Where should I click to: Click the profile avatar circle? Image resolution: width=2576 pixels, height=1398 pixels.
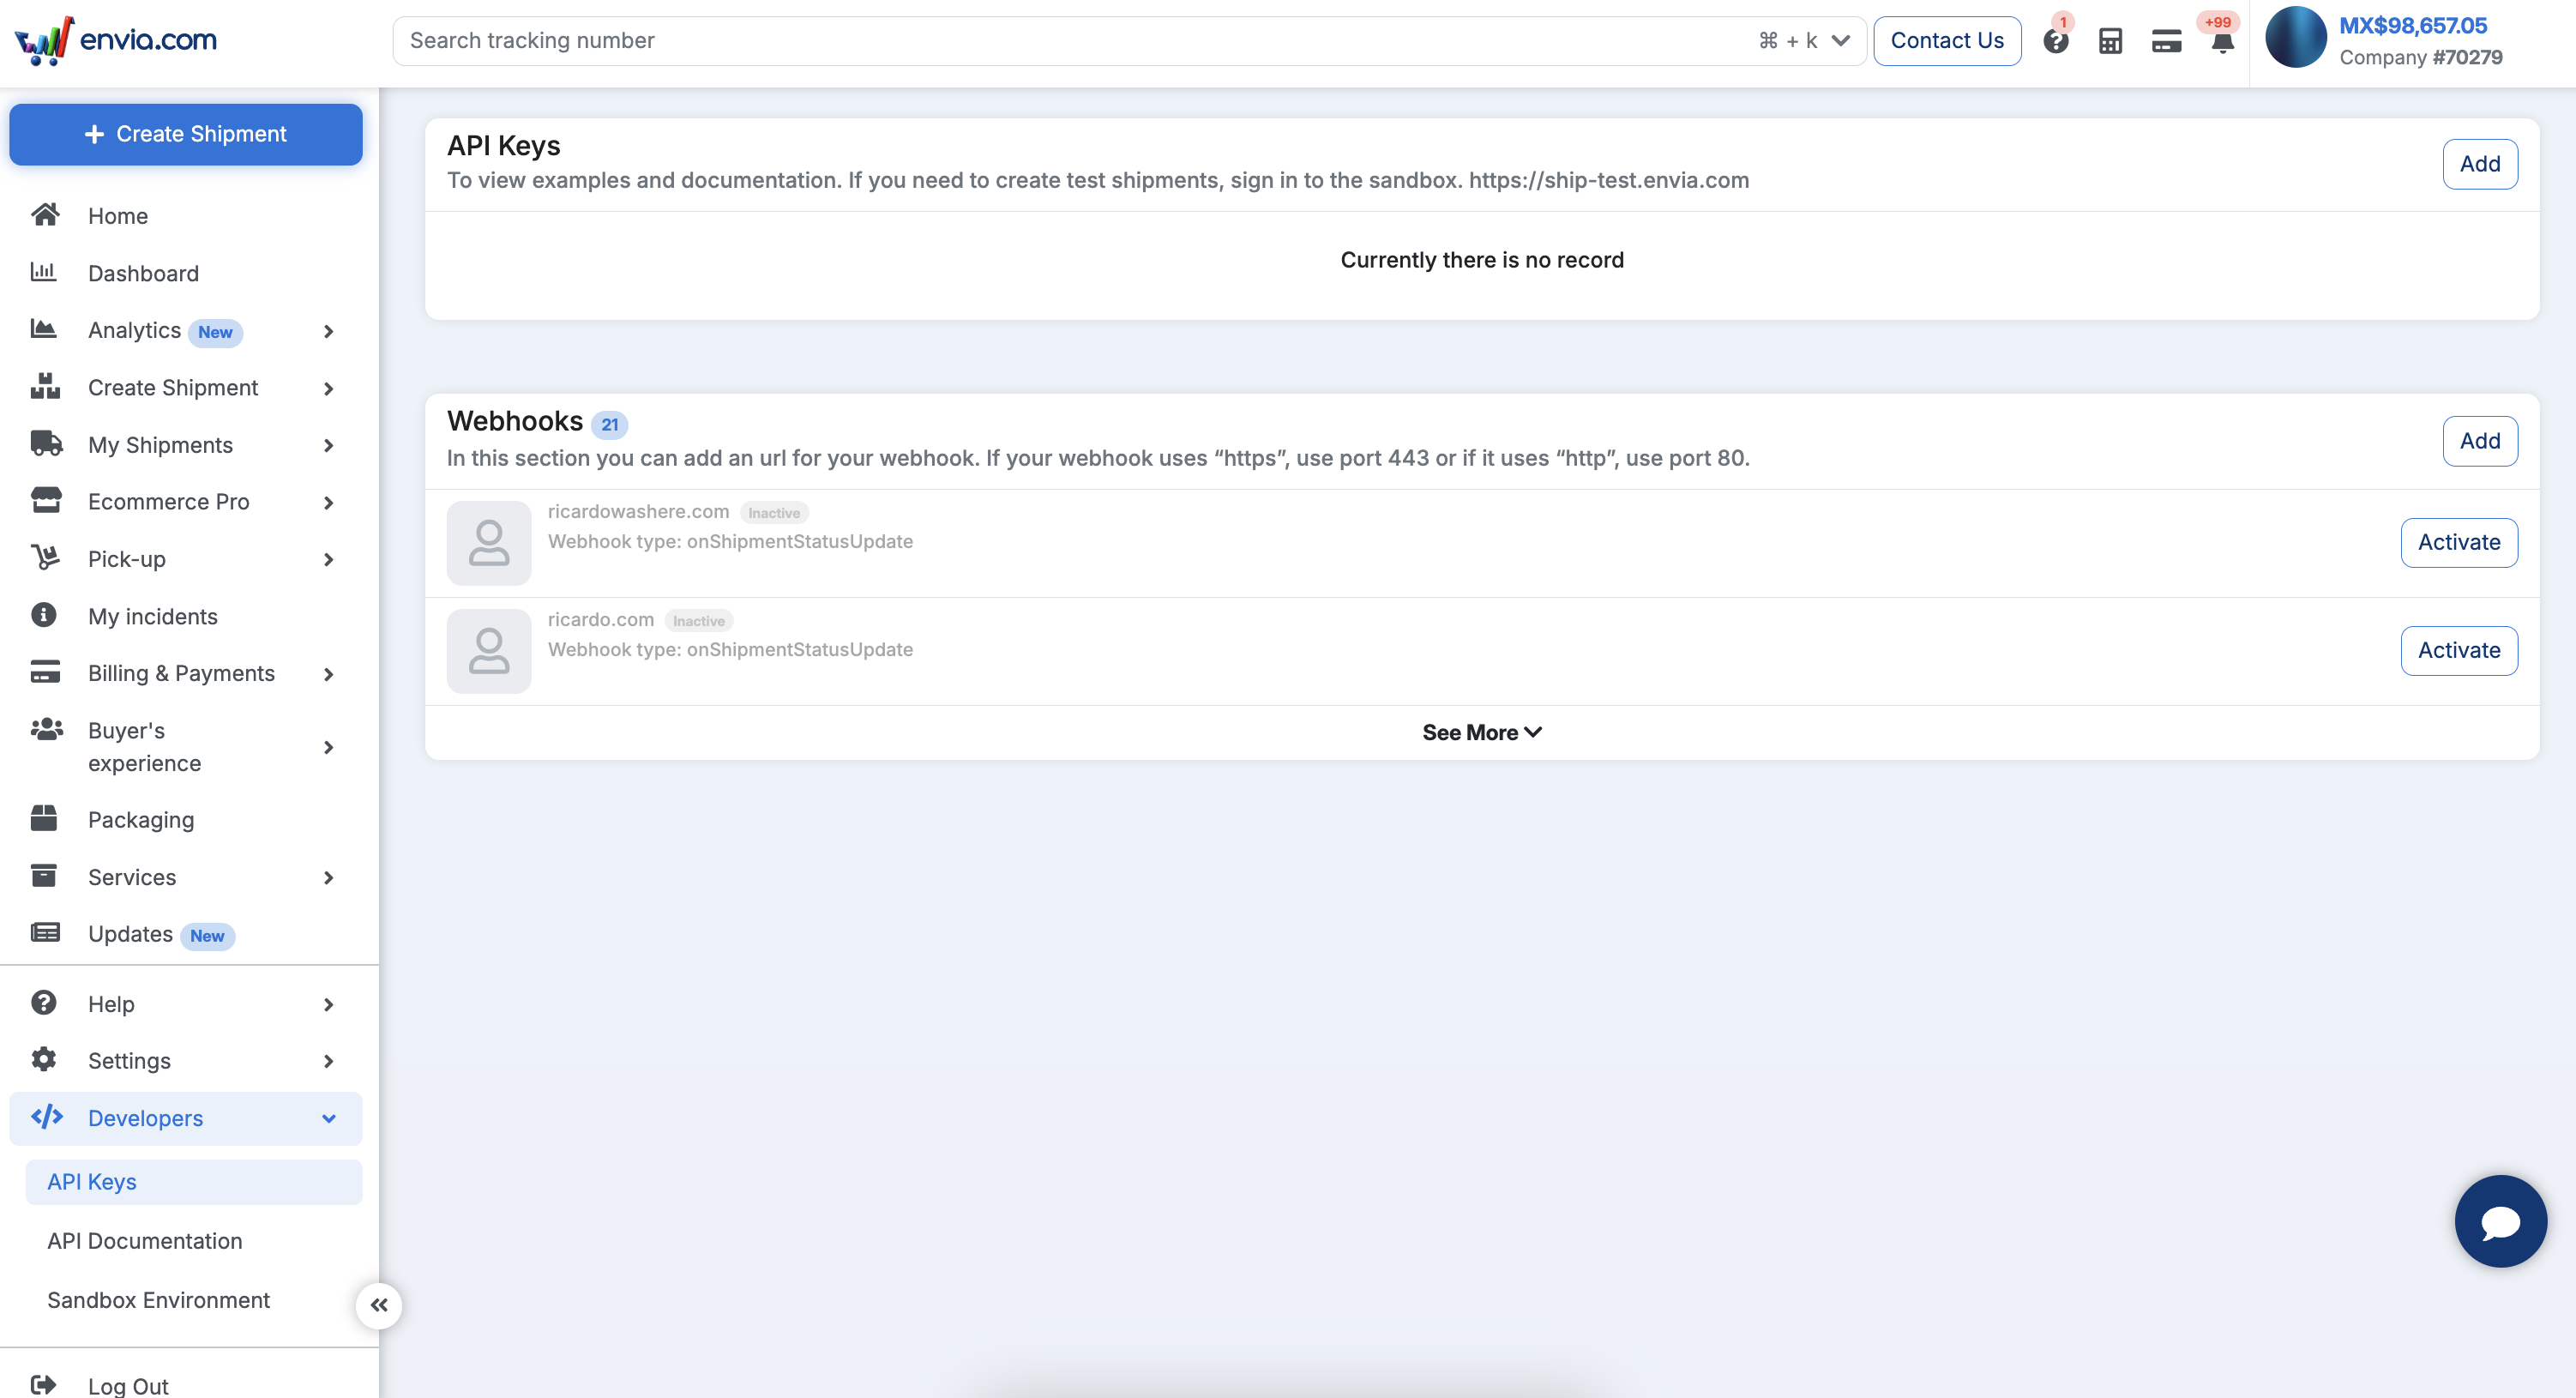click(x=2295, y=38)
